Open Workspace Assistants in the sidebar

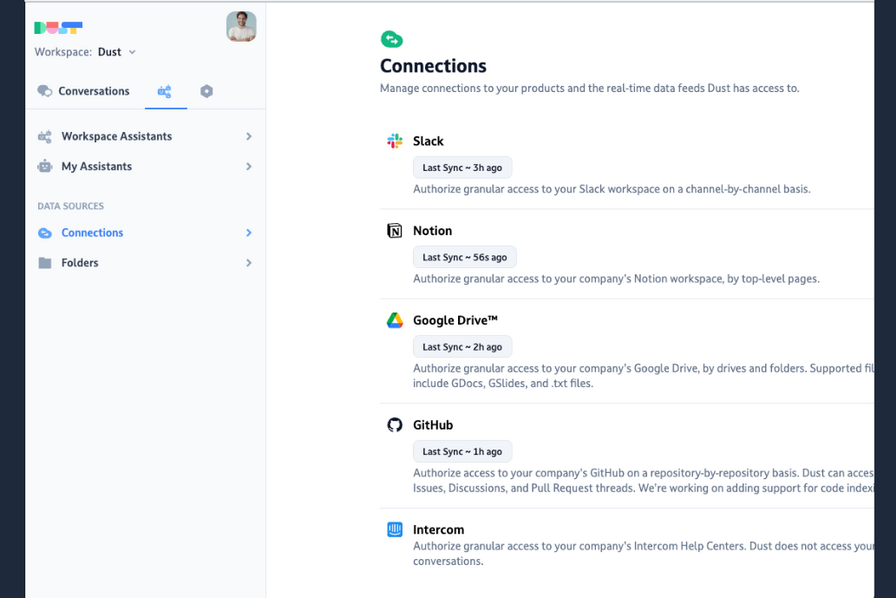pos(116,136)
